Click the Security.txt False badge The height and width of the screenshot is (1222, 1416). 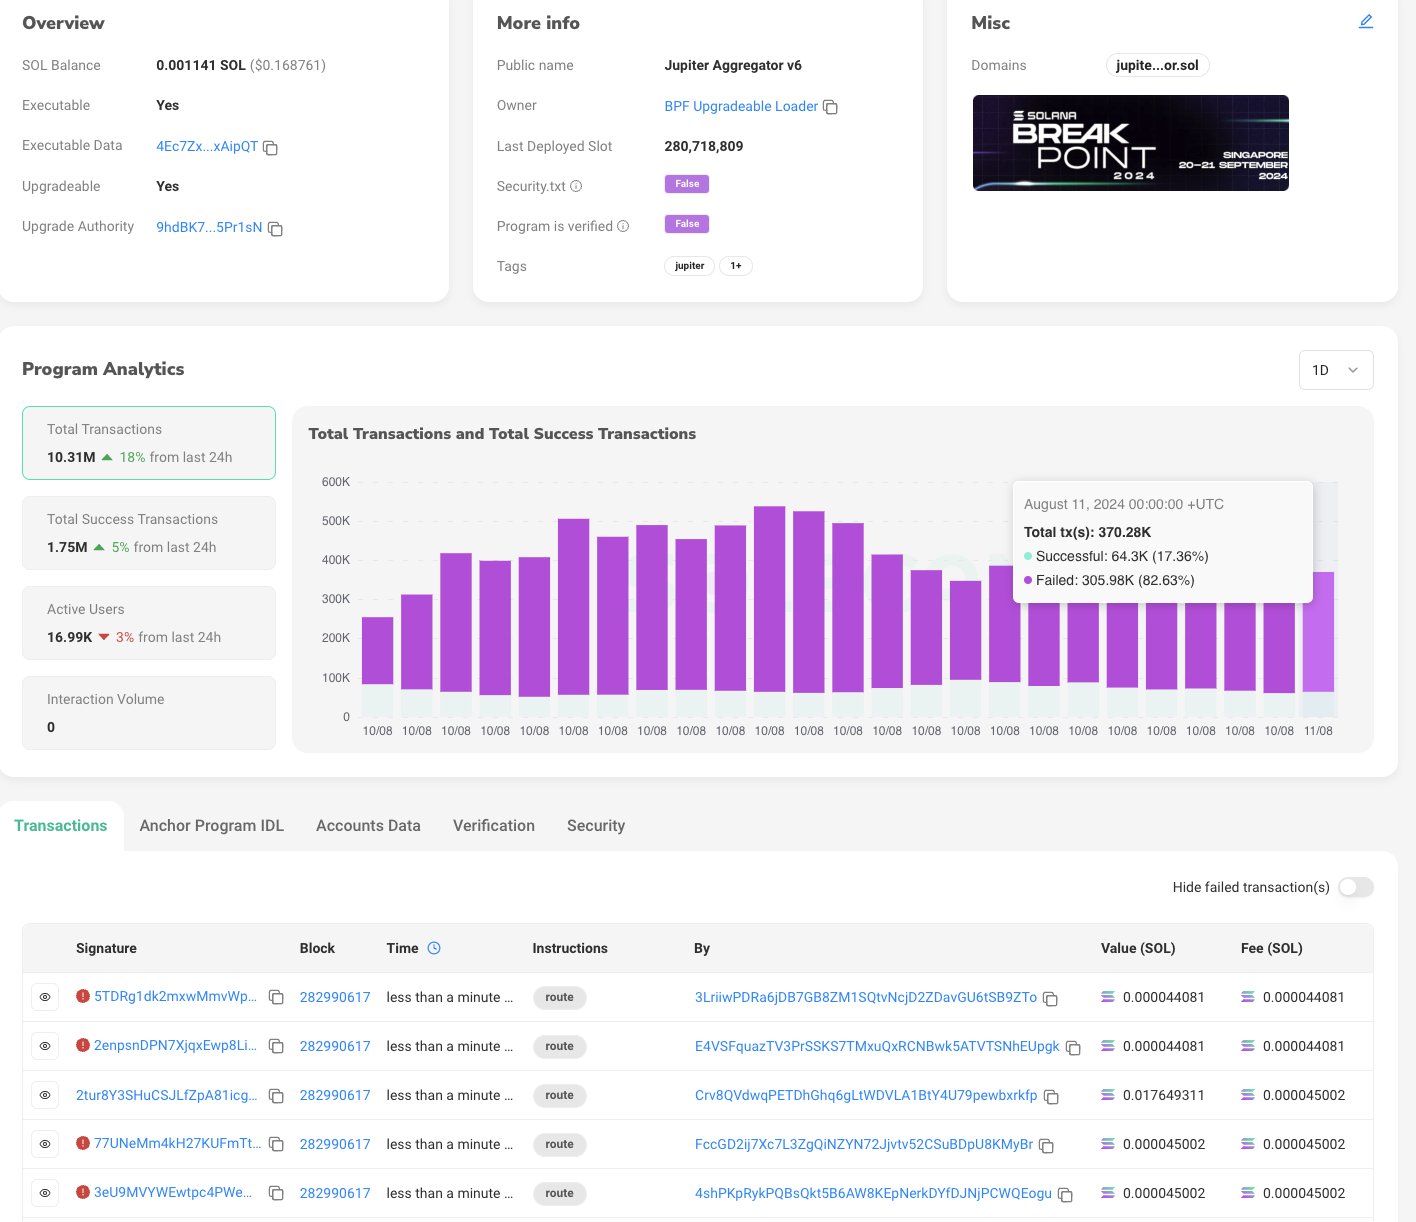click(x=687, y=184)
